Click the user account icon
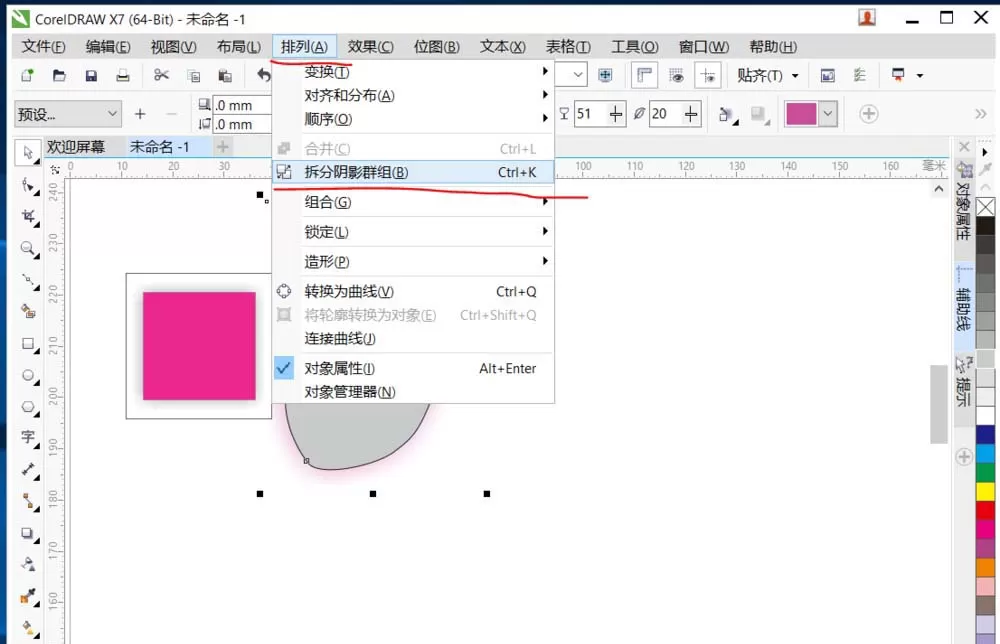The width and height of the screenshot is (1000, 644). coord(867,18)
